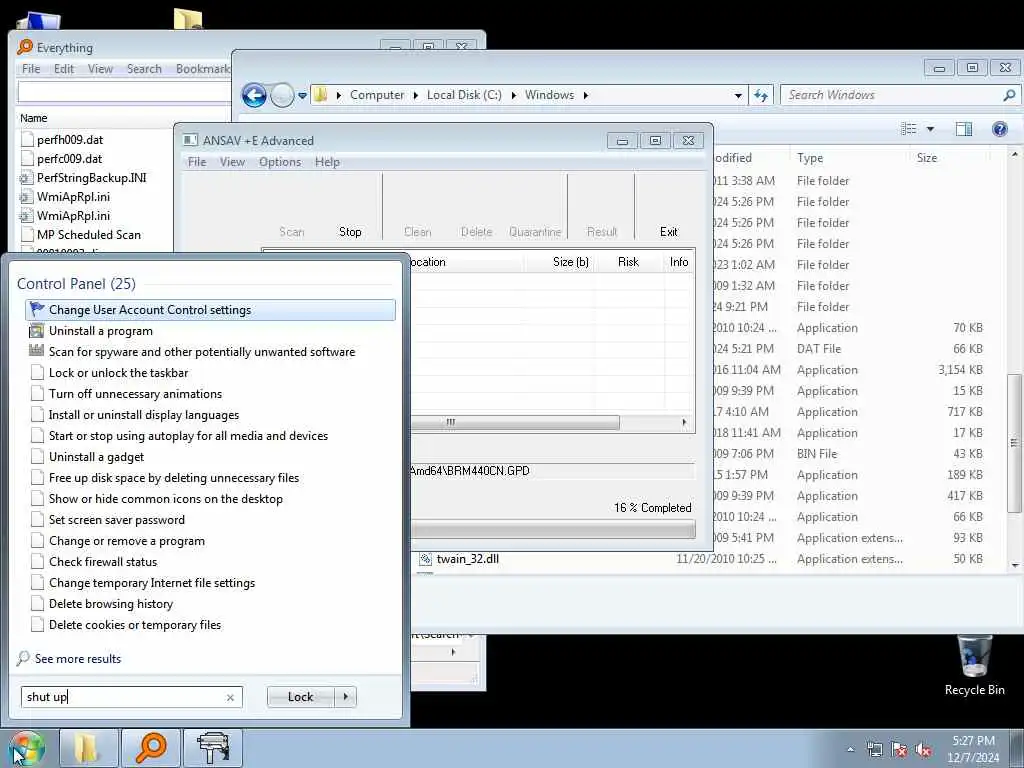
Task: Expand the breadcrumb arrow after Local Disk (C:)
Action: [x=513, y=95]
